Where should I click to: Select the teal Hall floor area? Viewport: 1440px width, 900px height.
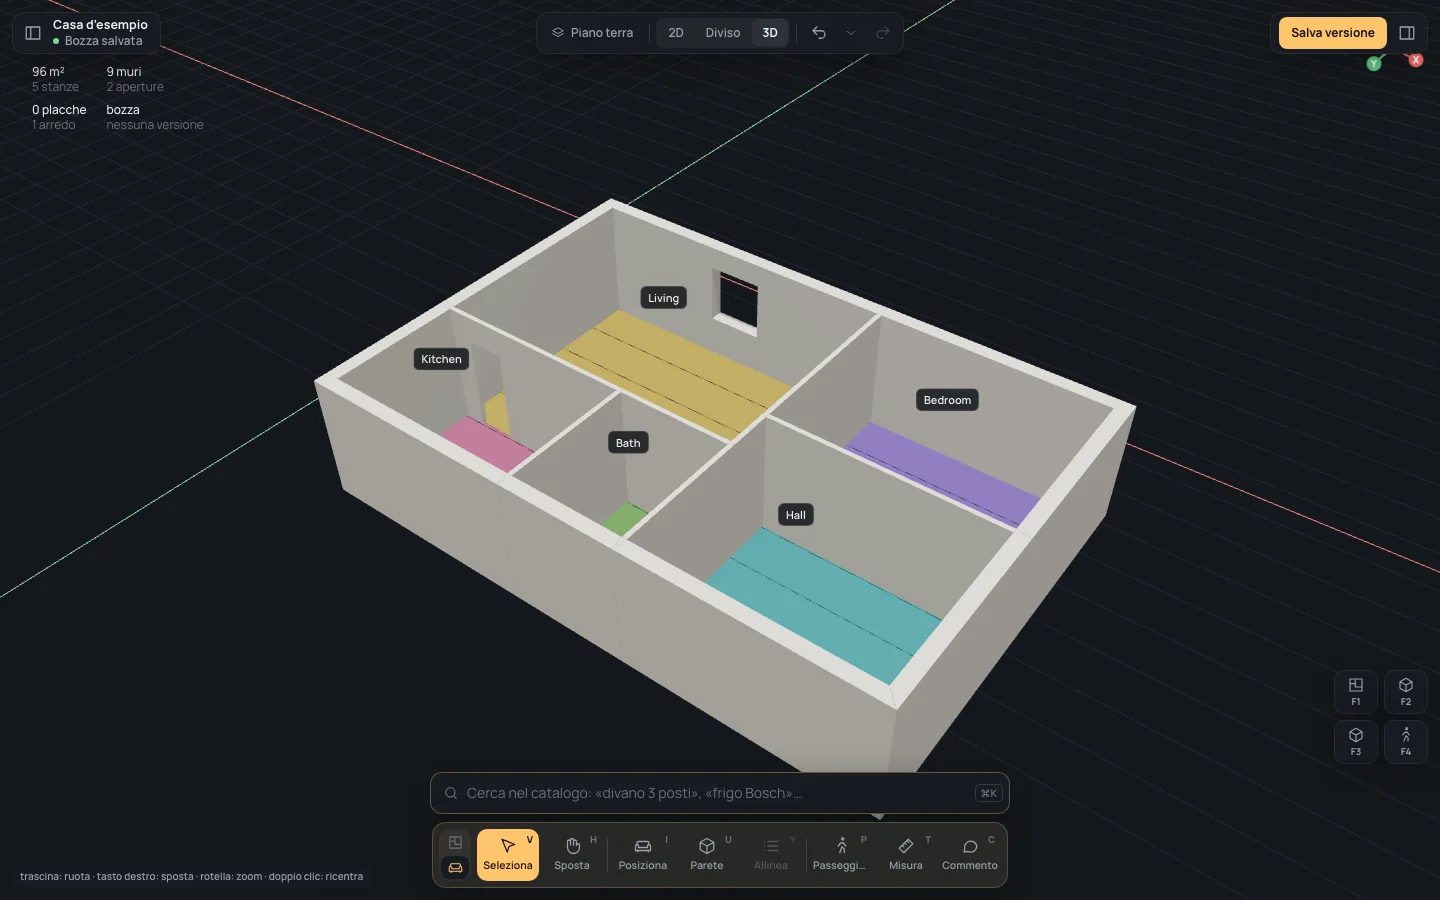824,605
